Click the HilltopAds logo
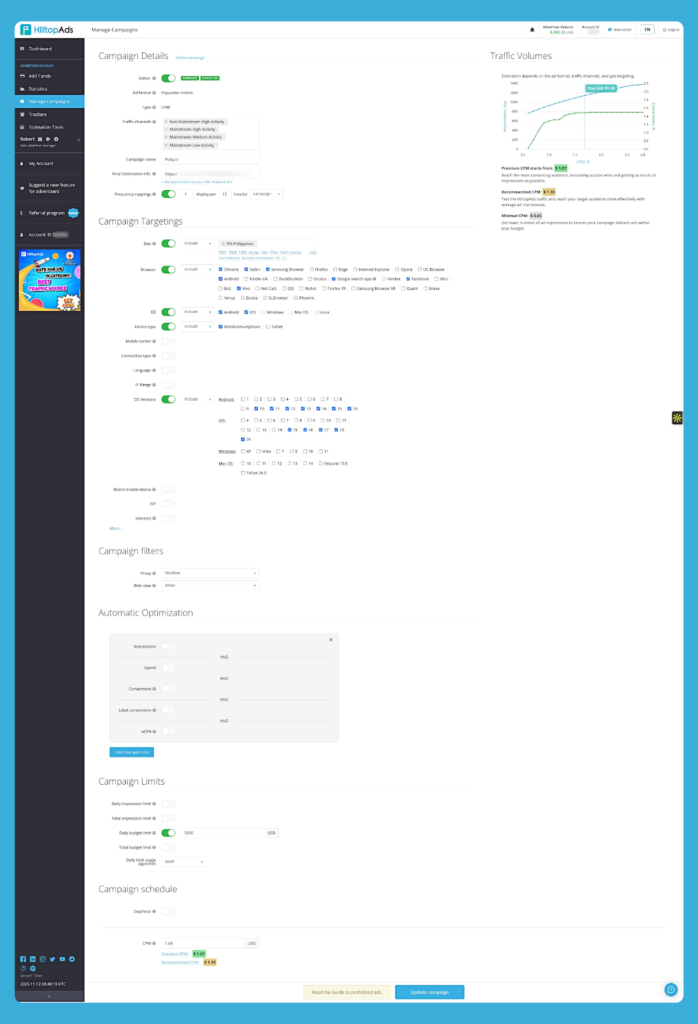698x1024 pixels. [x=49, y=30]
